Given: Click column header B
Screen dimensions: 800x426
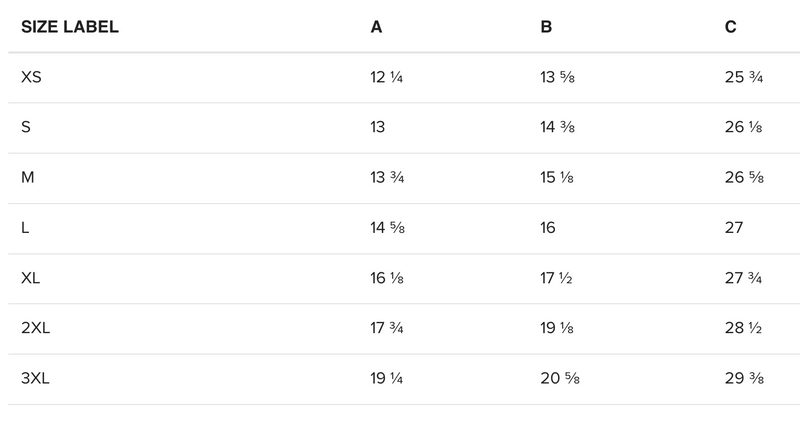Looking at the screenshot, I should (x=546, y=27).
